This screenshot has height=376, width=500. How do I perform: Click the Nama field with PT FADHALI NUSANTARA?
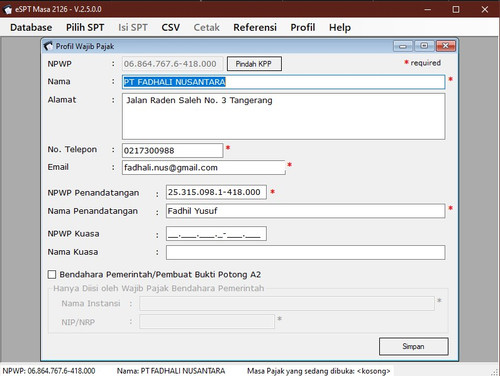(x=283, y=82)
